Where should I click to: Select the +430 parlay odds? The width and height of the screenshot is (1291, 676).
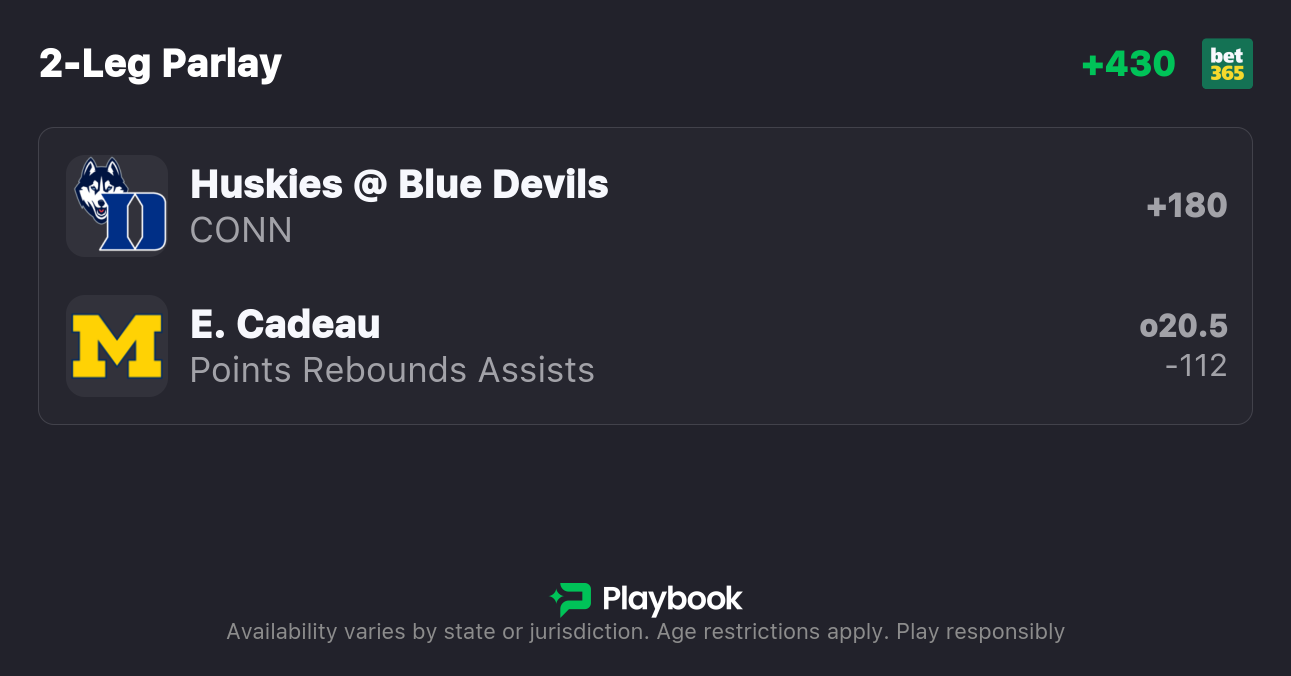pyautogui.click(x=1128, y=64)
